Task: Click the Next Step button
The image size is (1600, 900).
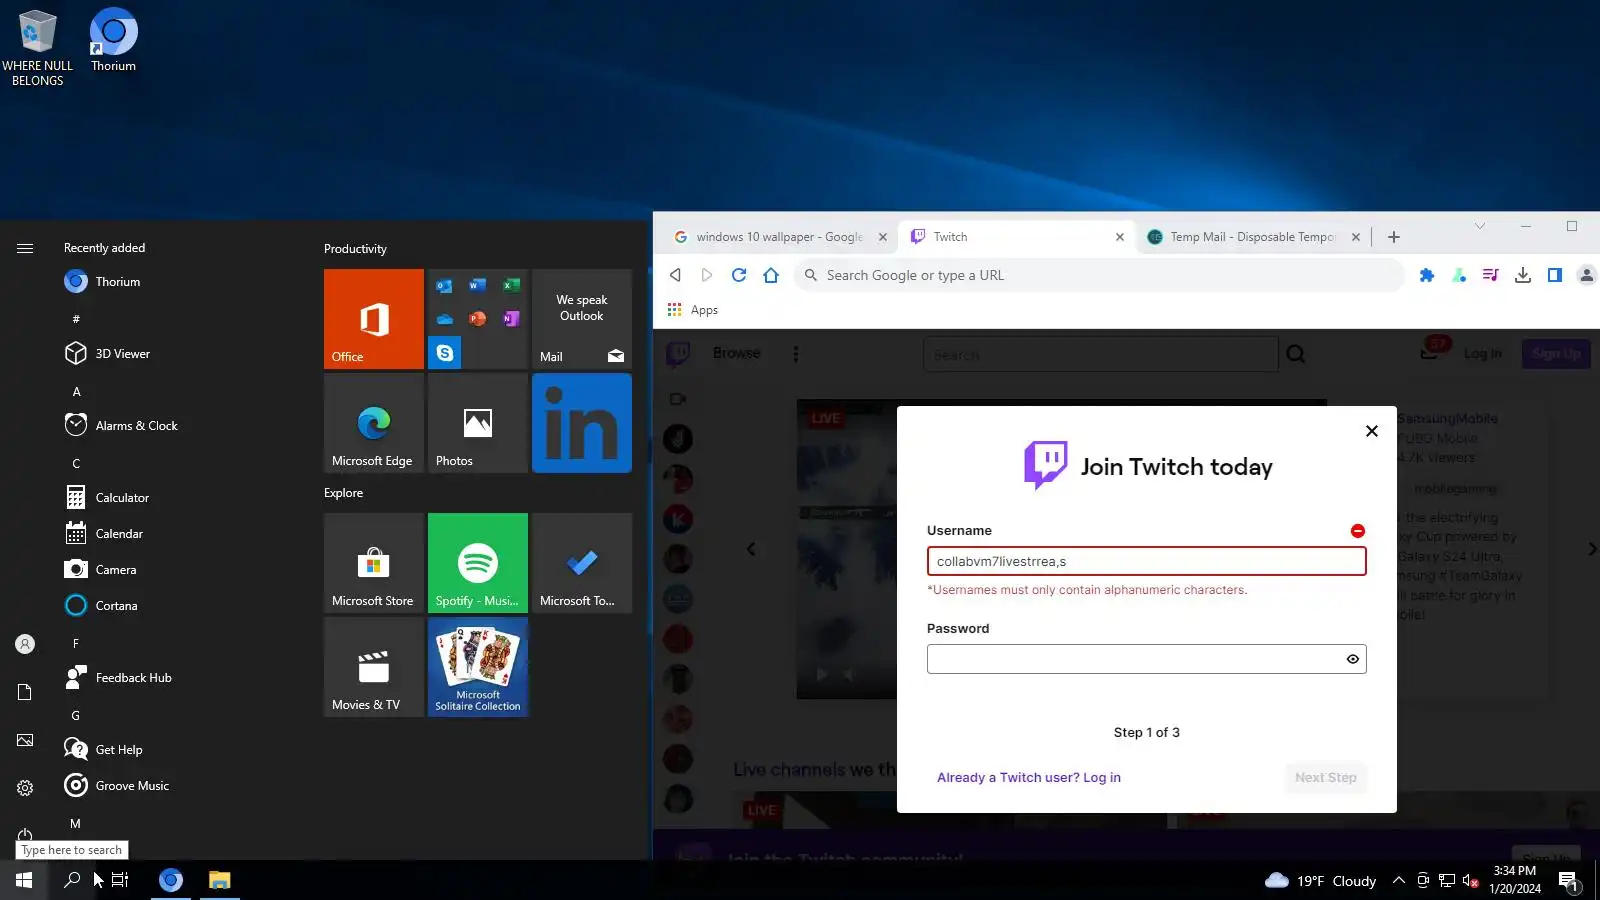Action: pyautogui.click(x=1326, y=778)
